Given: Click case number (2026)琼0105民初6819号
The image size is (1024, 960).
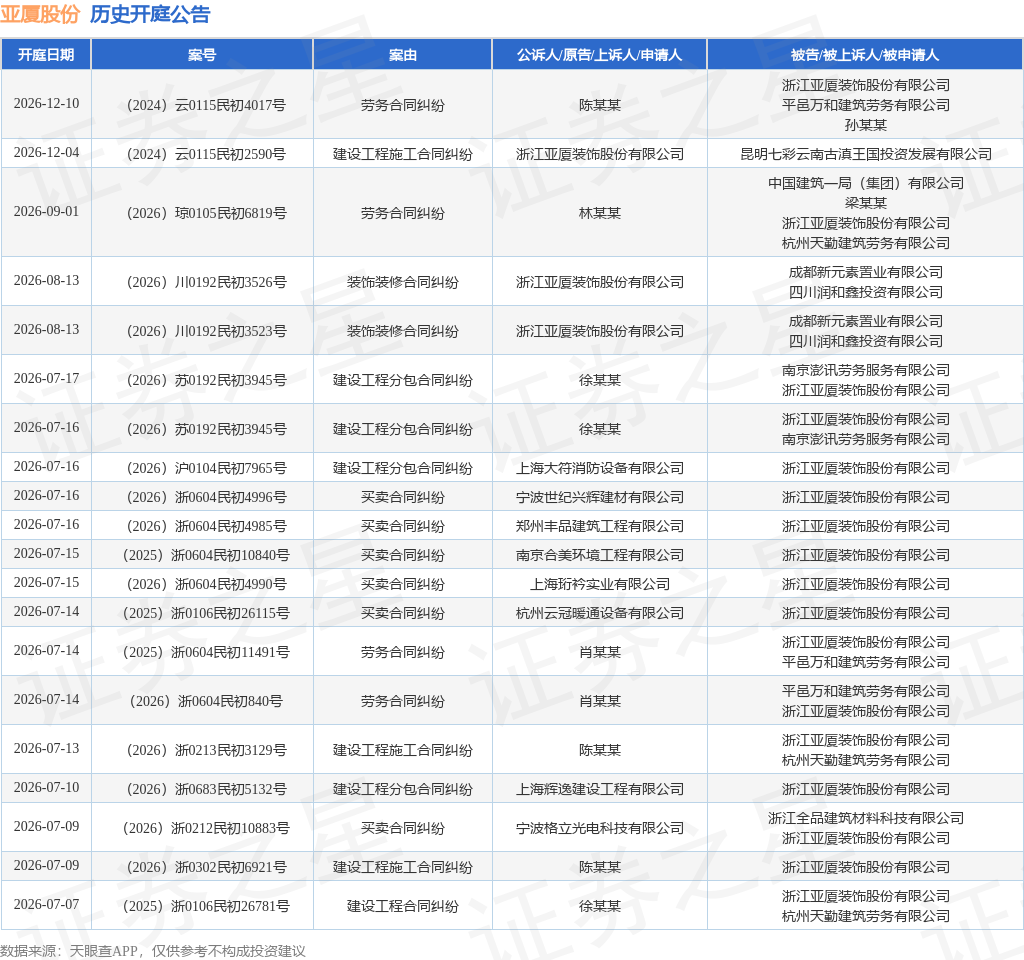Looking at the screenshot, I should tap(206, 214).
